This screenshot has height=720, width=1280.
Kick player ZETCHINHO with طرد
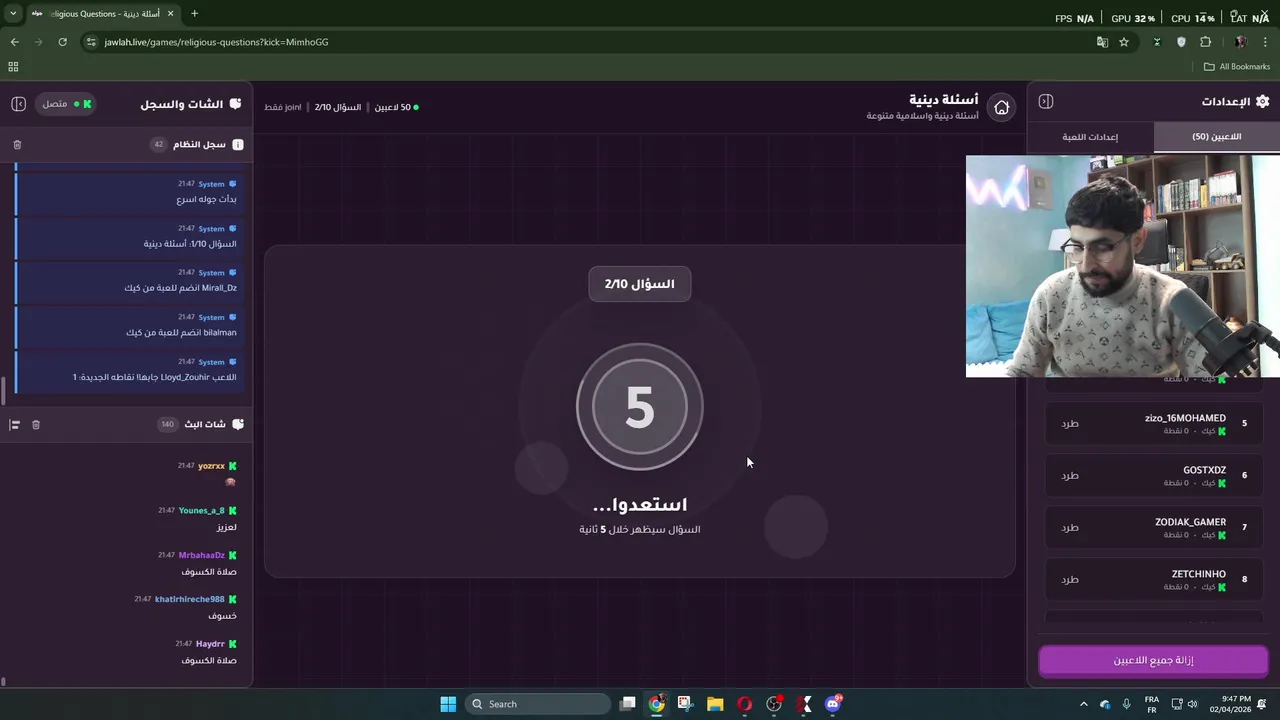[1070, 580]
